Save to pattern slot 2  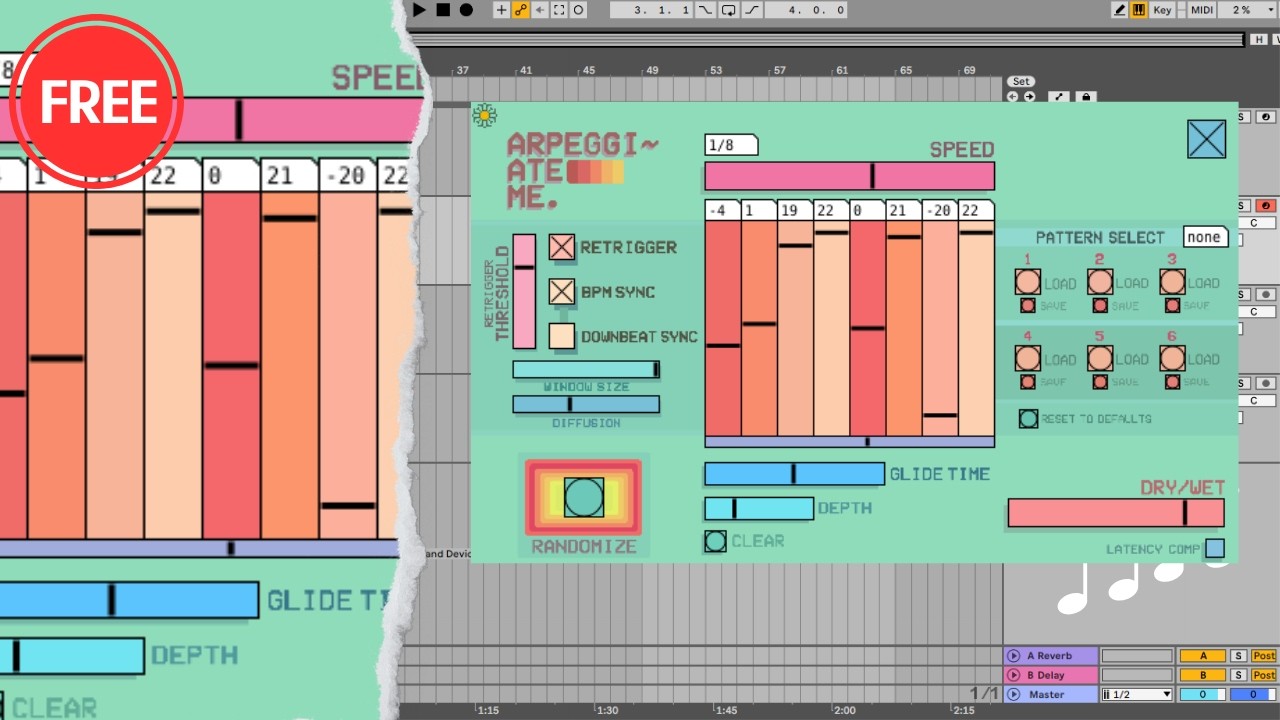(x=1100, y=306)
